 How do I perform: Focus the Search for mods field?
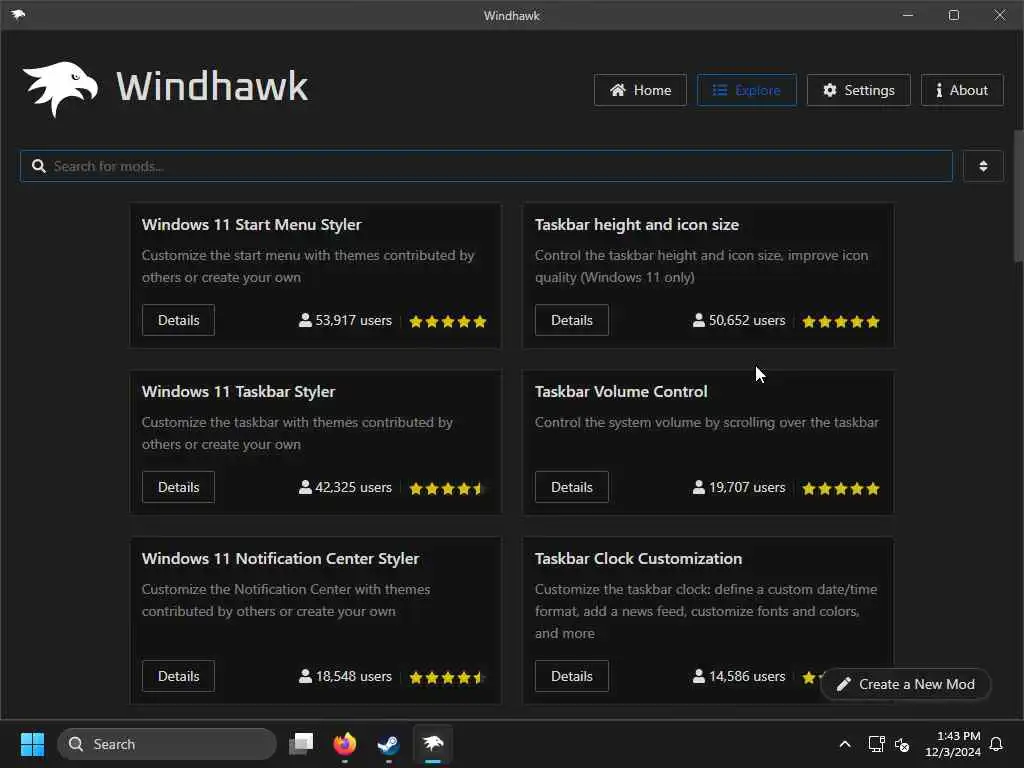tap(487, 166)
